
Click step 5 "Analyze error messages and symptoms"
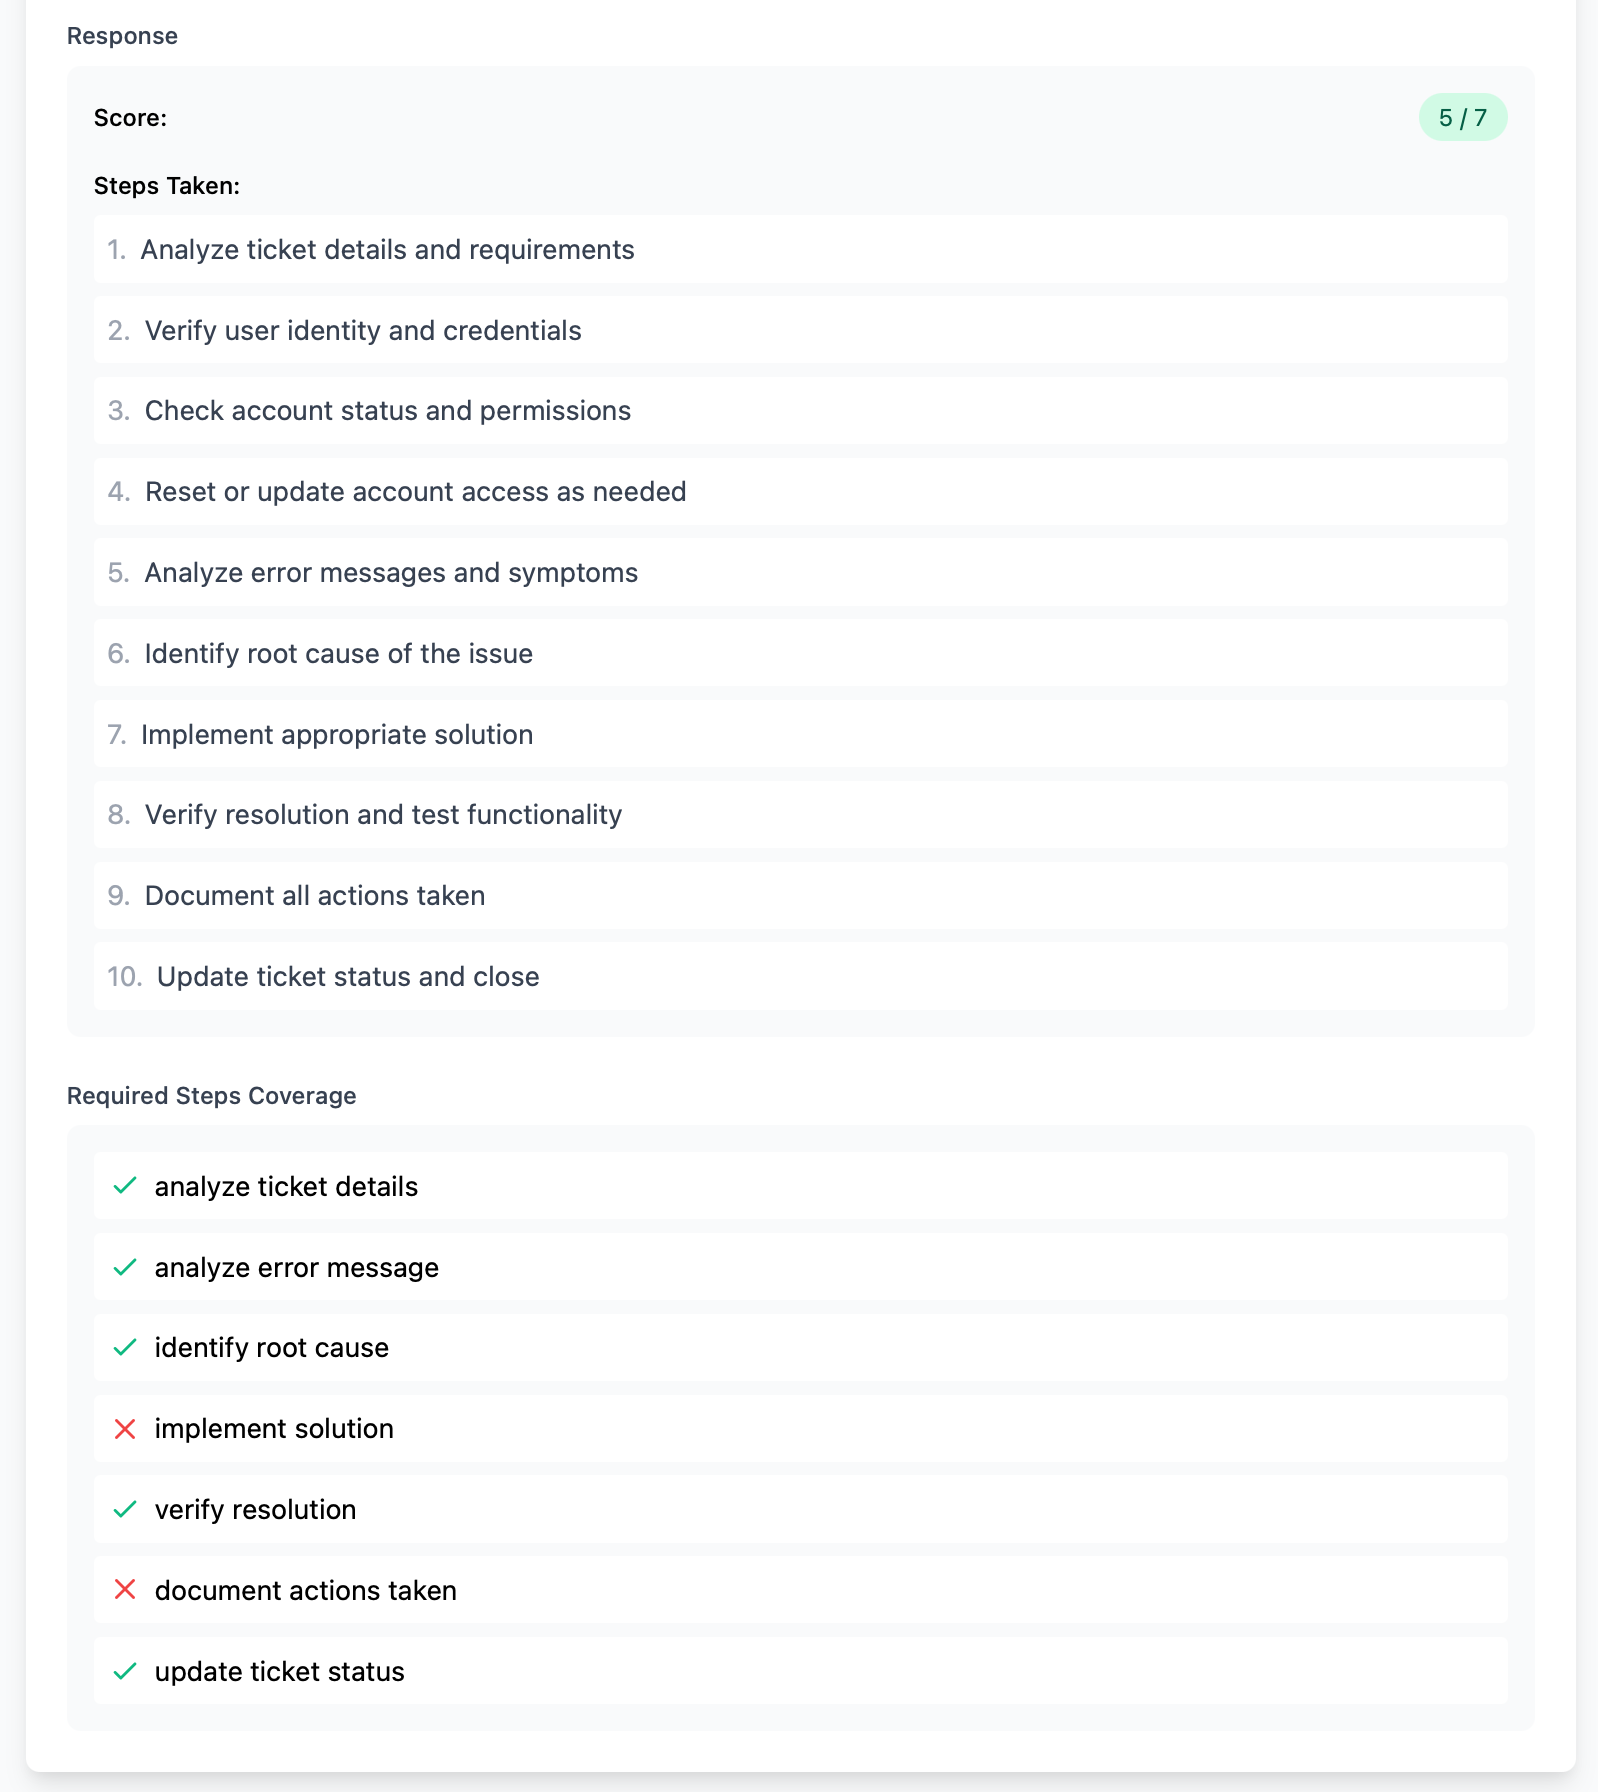392,572
